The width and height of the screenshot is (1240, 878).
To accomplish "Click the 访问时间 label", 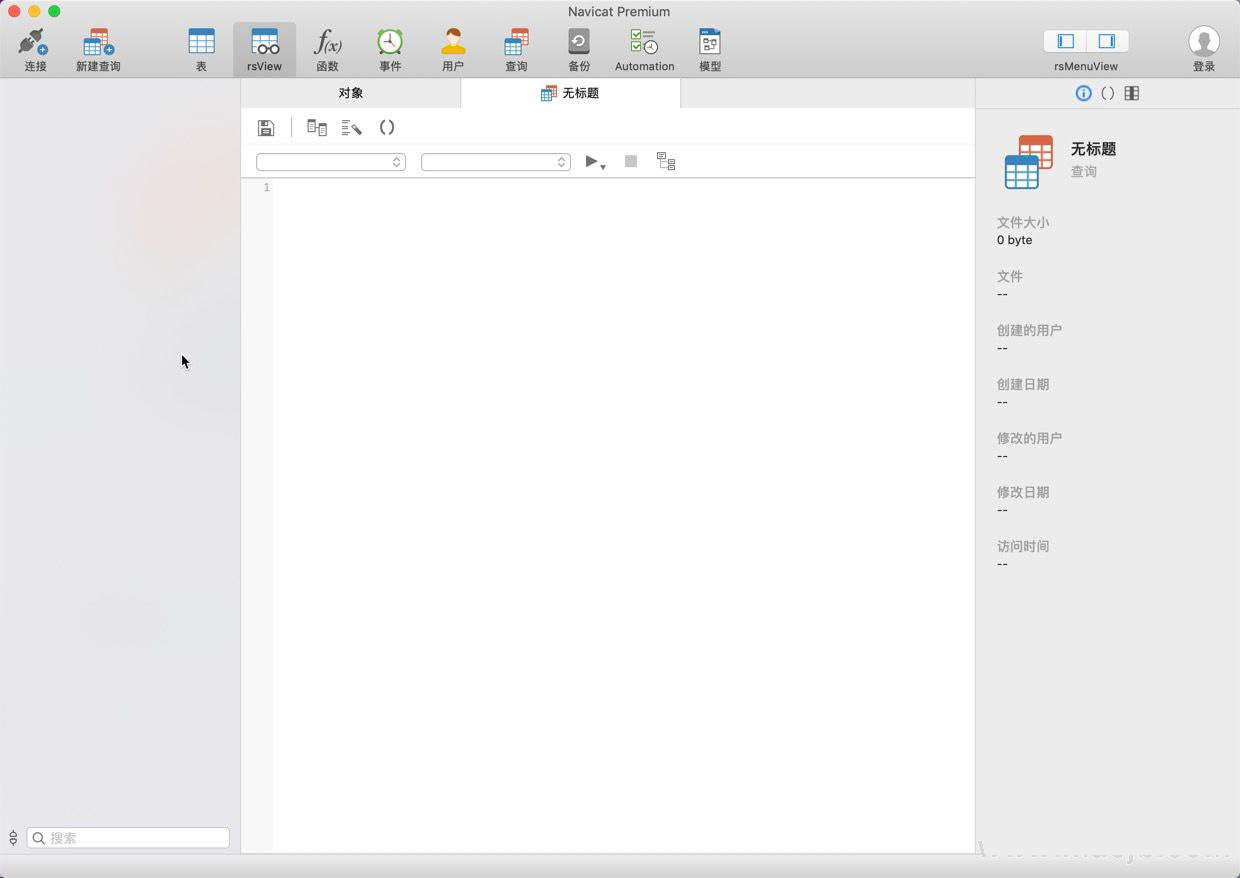I will [x=1022, y=546].
